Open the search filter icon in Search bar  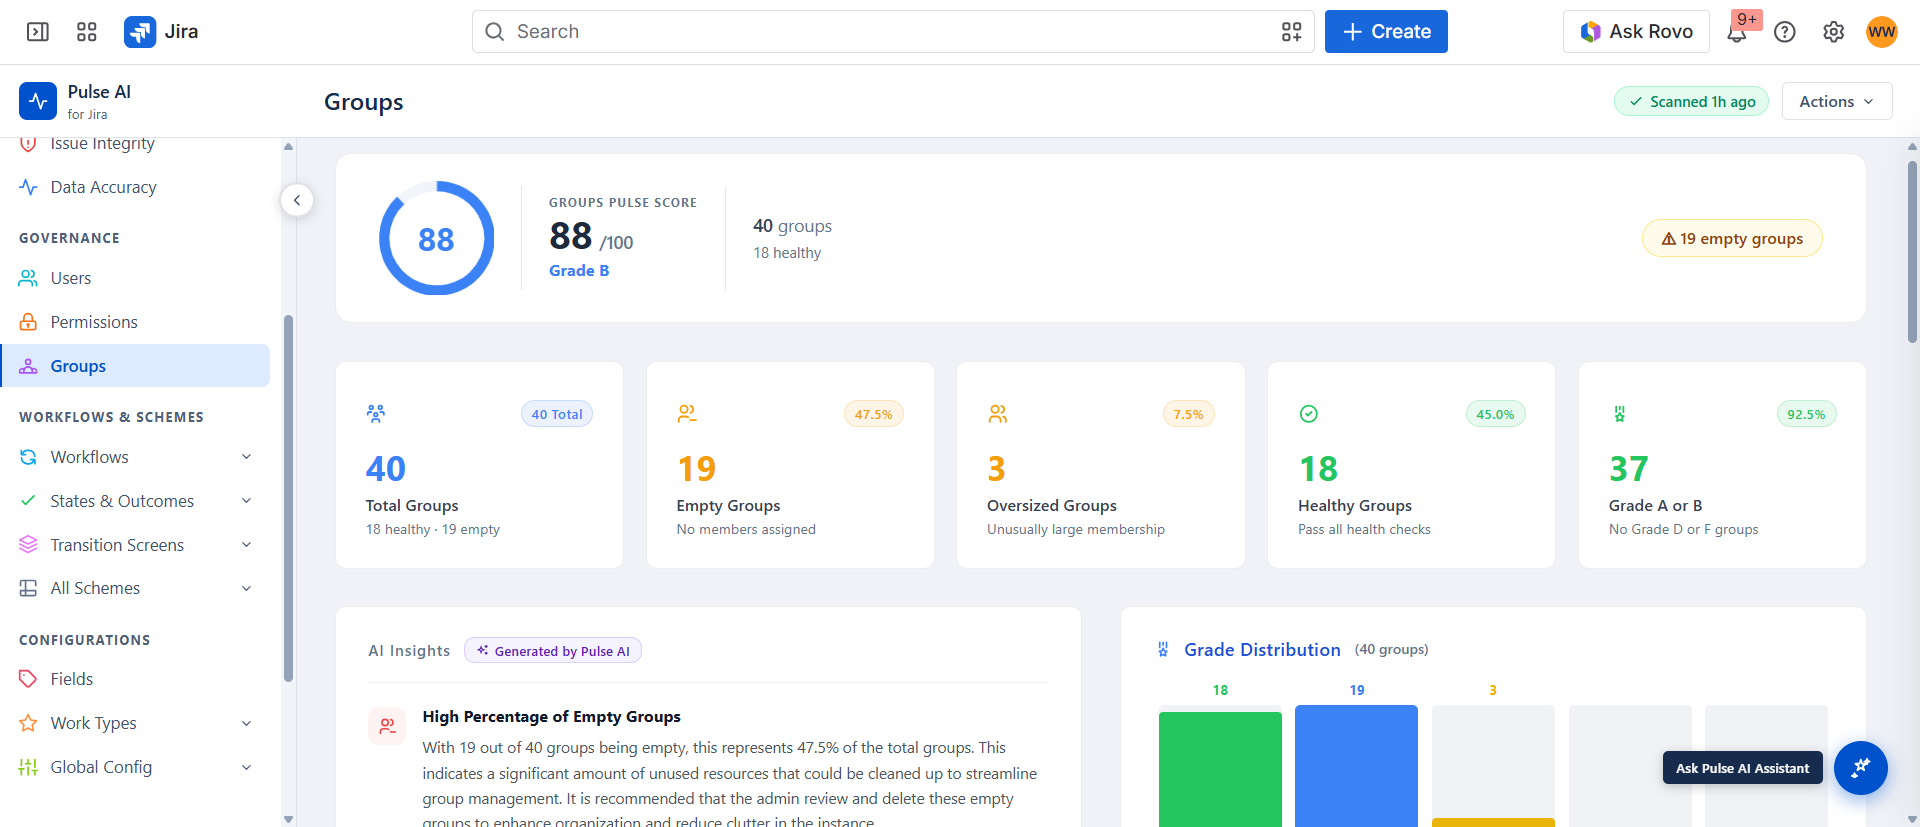pyautogui.click(x=1291, y=32)
